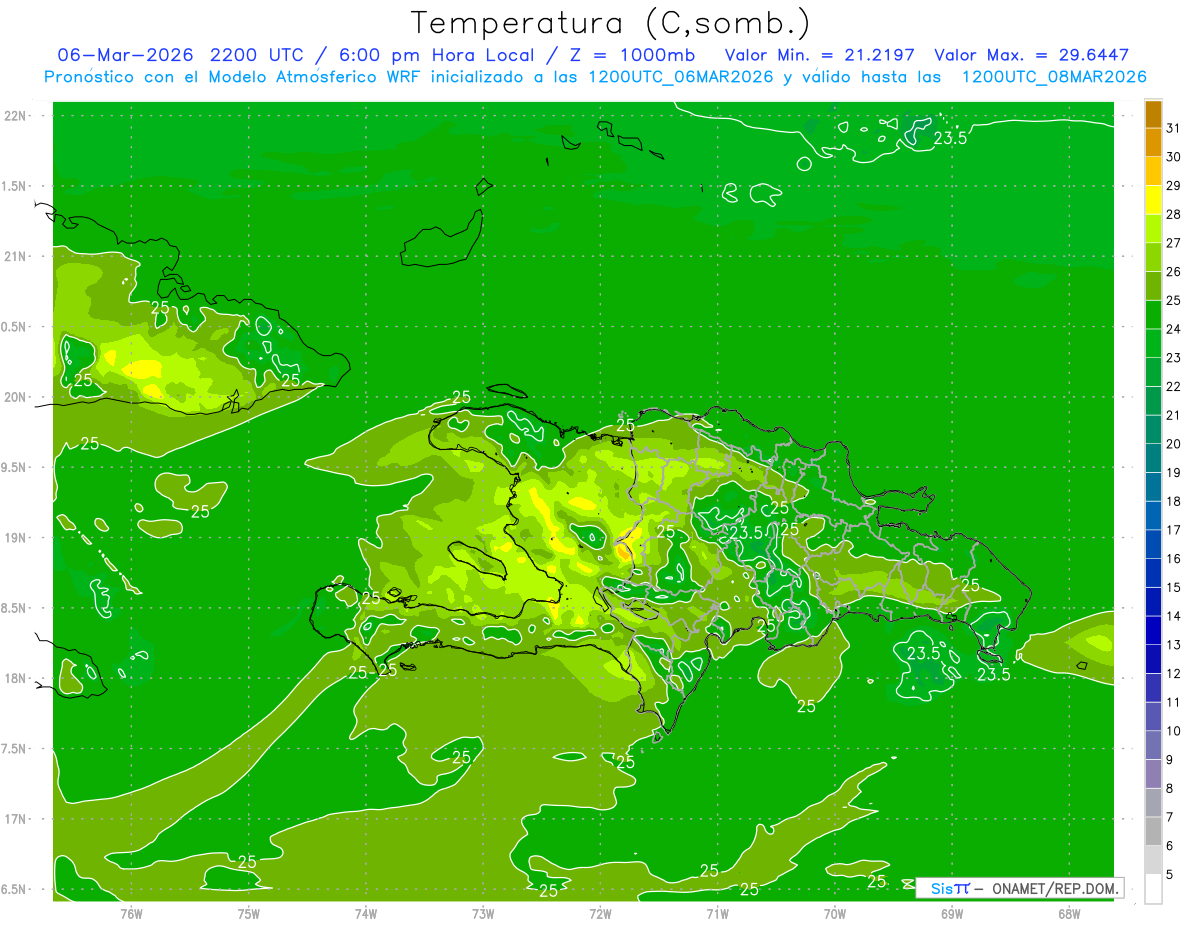Click '1200UTC_06MAR2026' initialization time text
The height and width of the screenshot is (927, 1200).
tap(676, 77)
